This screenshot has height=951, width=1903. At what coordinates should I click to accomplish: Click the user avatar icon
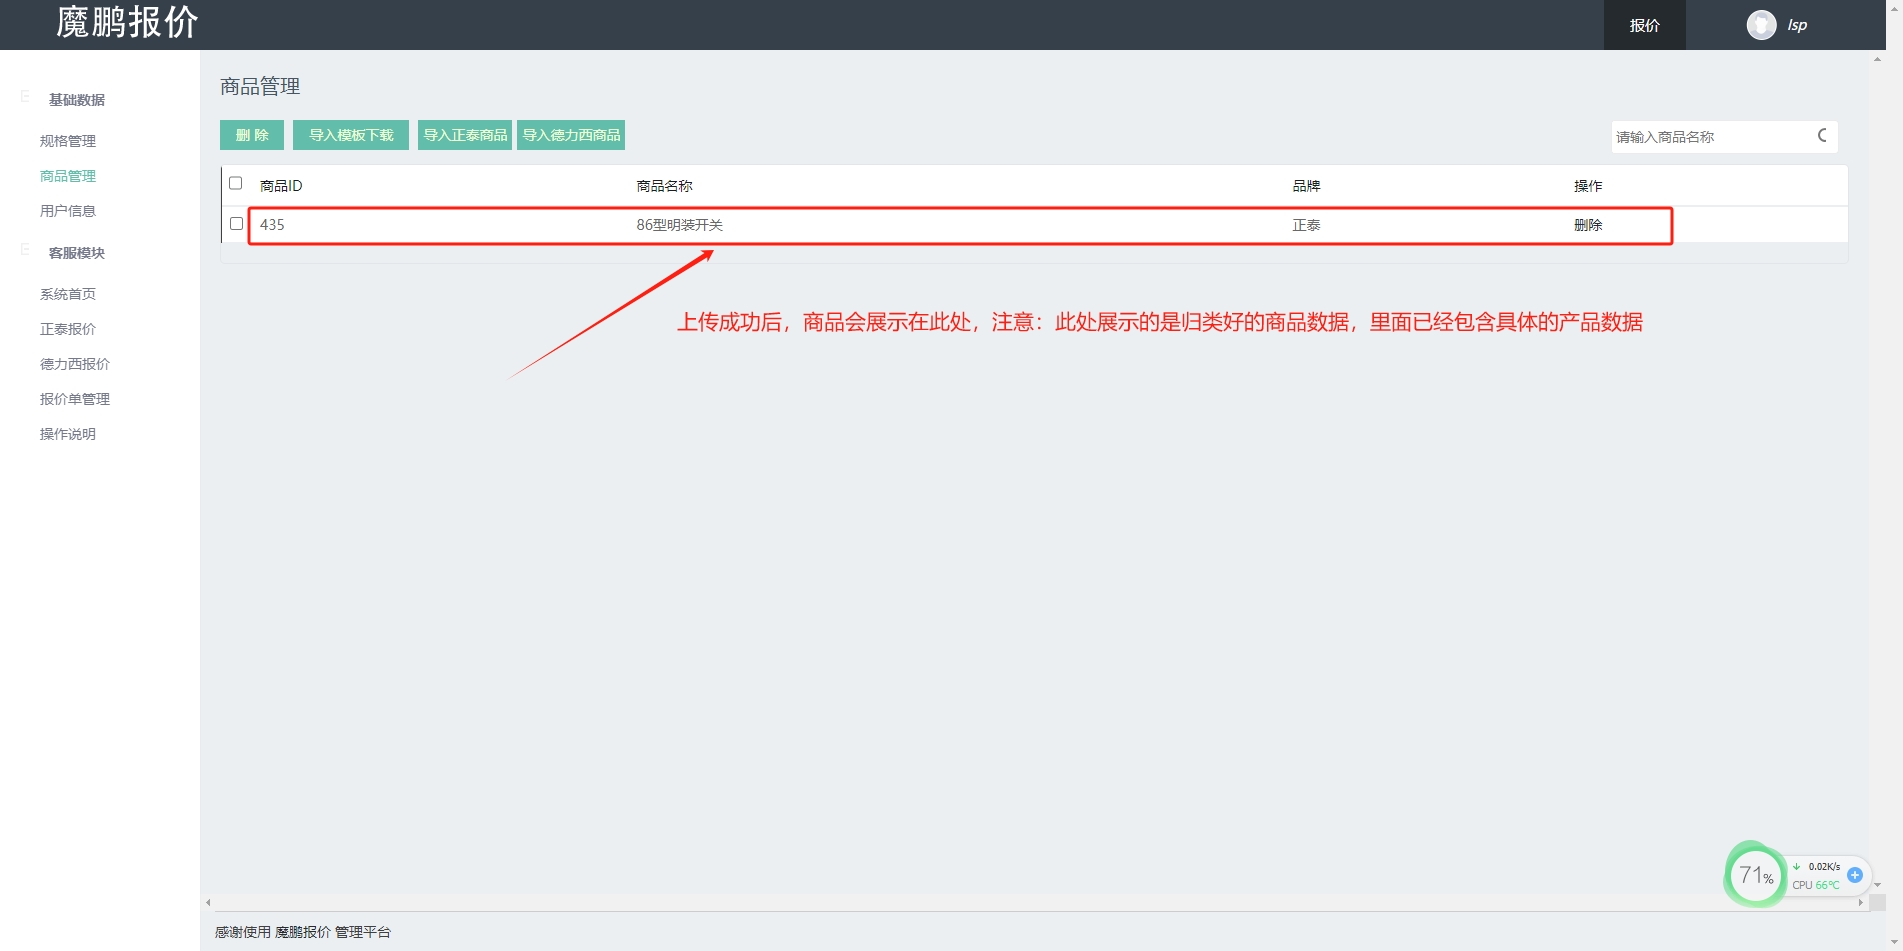[x=1761, y=25]
